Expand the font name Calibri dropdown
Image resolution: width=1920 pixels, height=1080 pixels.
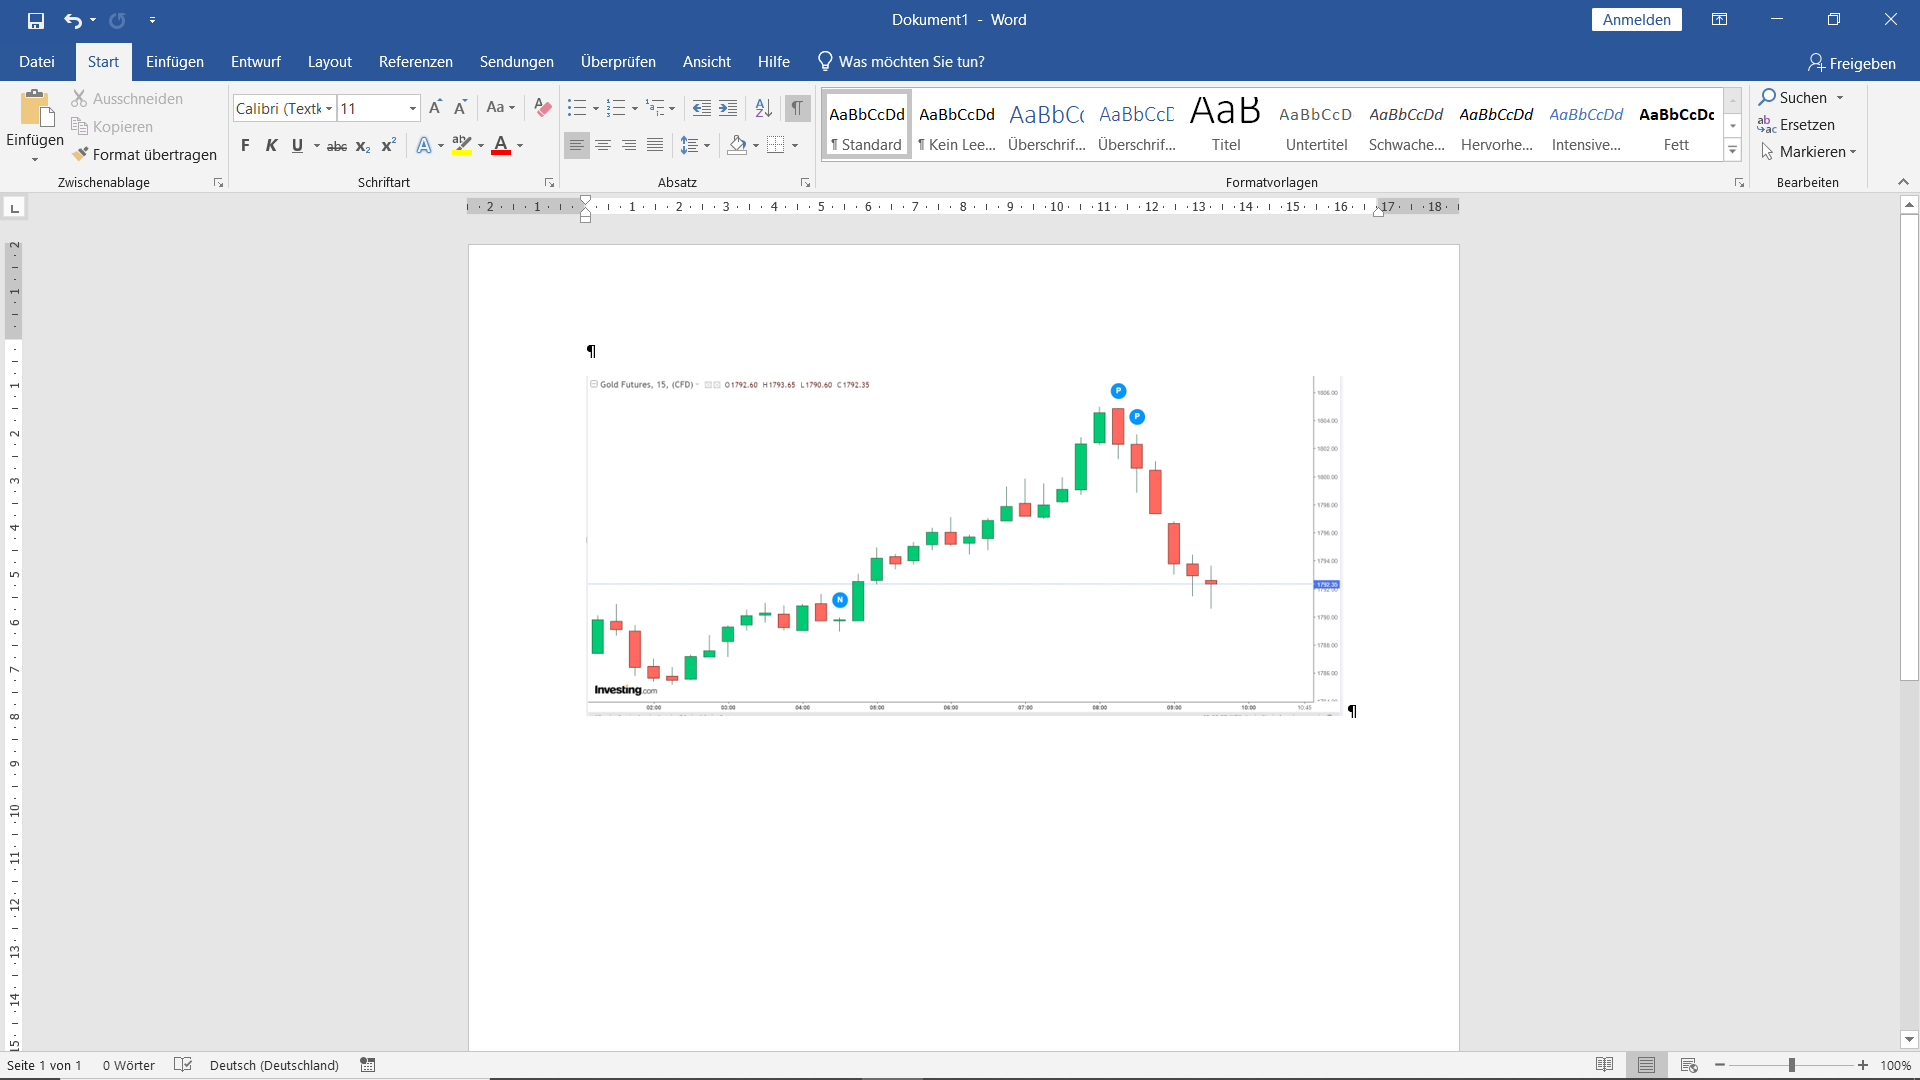(328, 108)
